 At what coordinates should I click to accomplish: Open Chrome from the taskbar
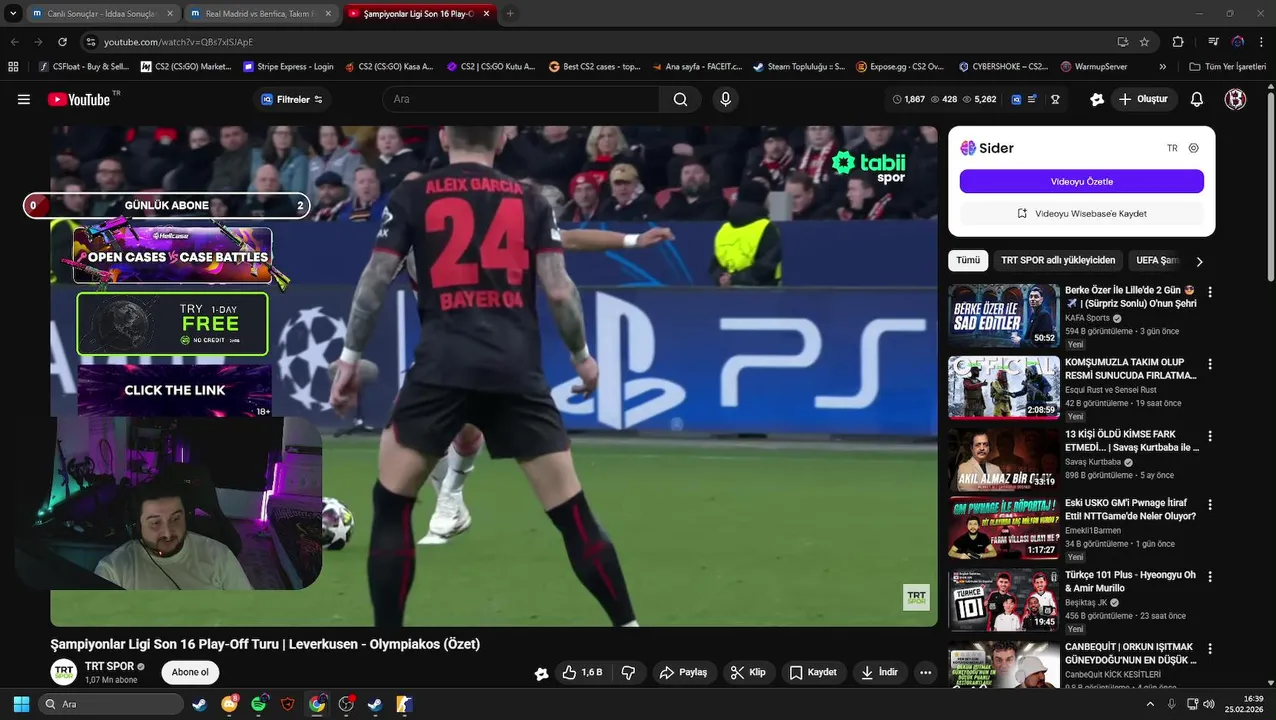[x=317, y=704]
